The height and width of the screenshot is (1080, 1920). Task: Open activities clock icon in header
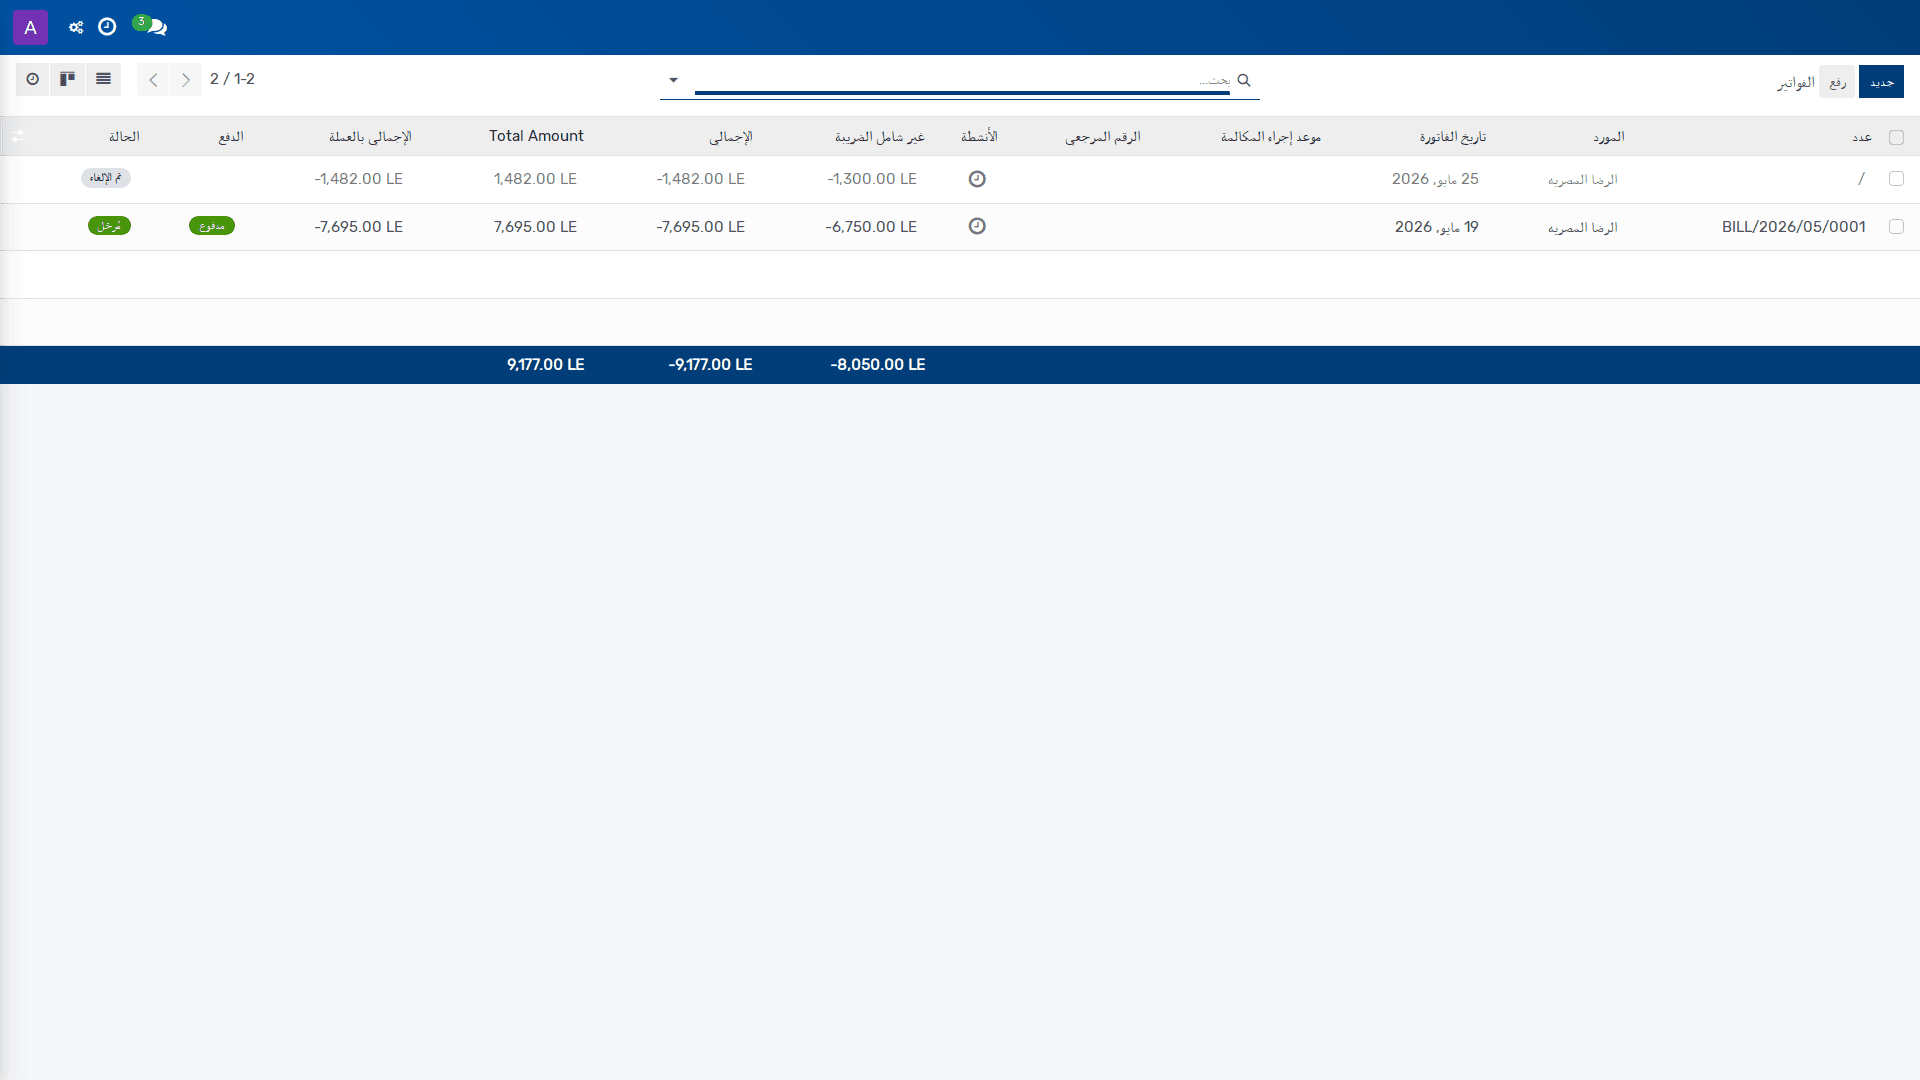tap(107, 27)
